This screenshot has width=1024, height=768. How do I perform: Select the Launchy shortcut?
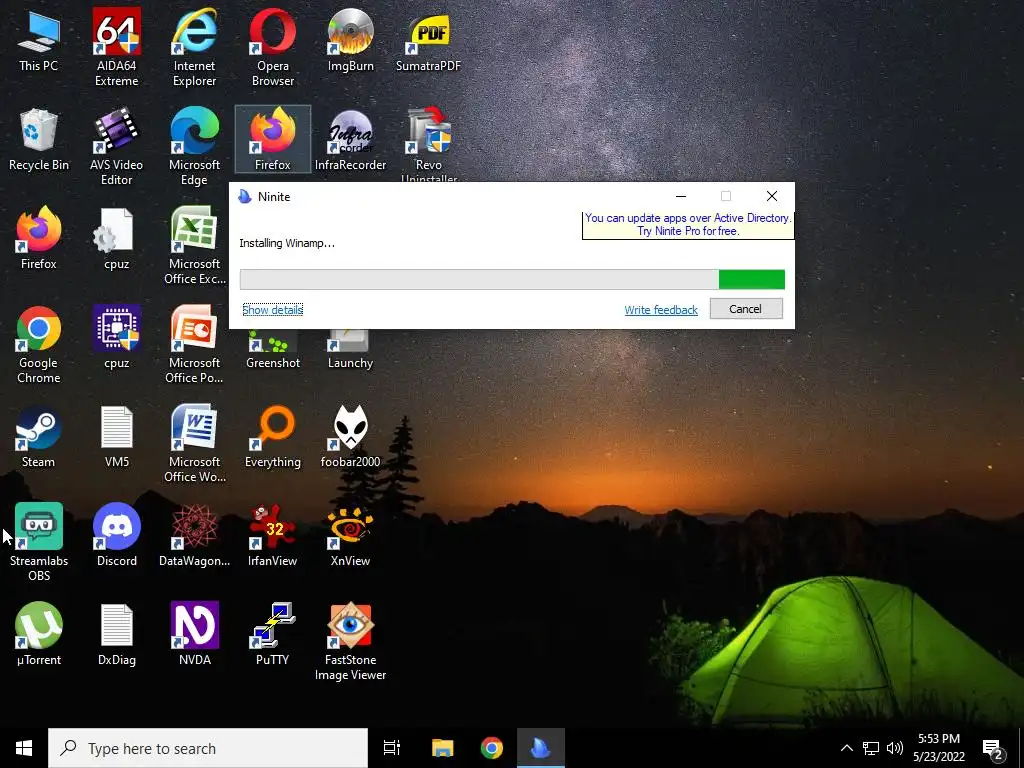(351, 351)
